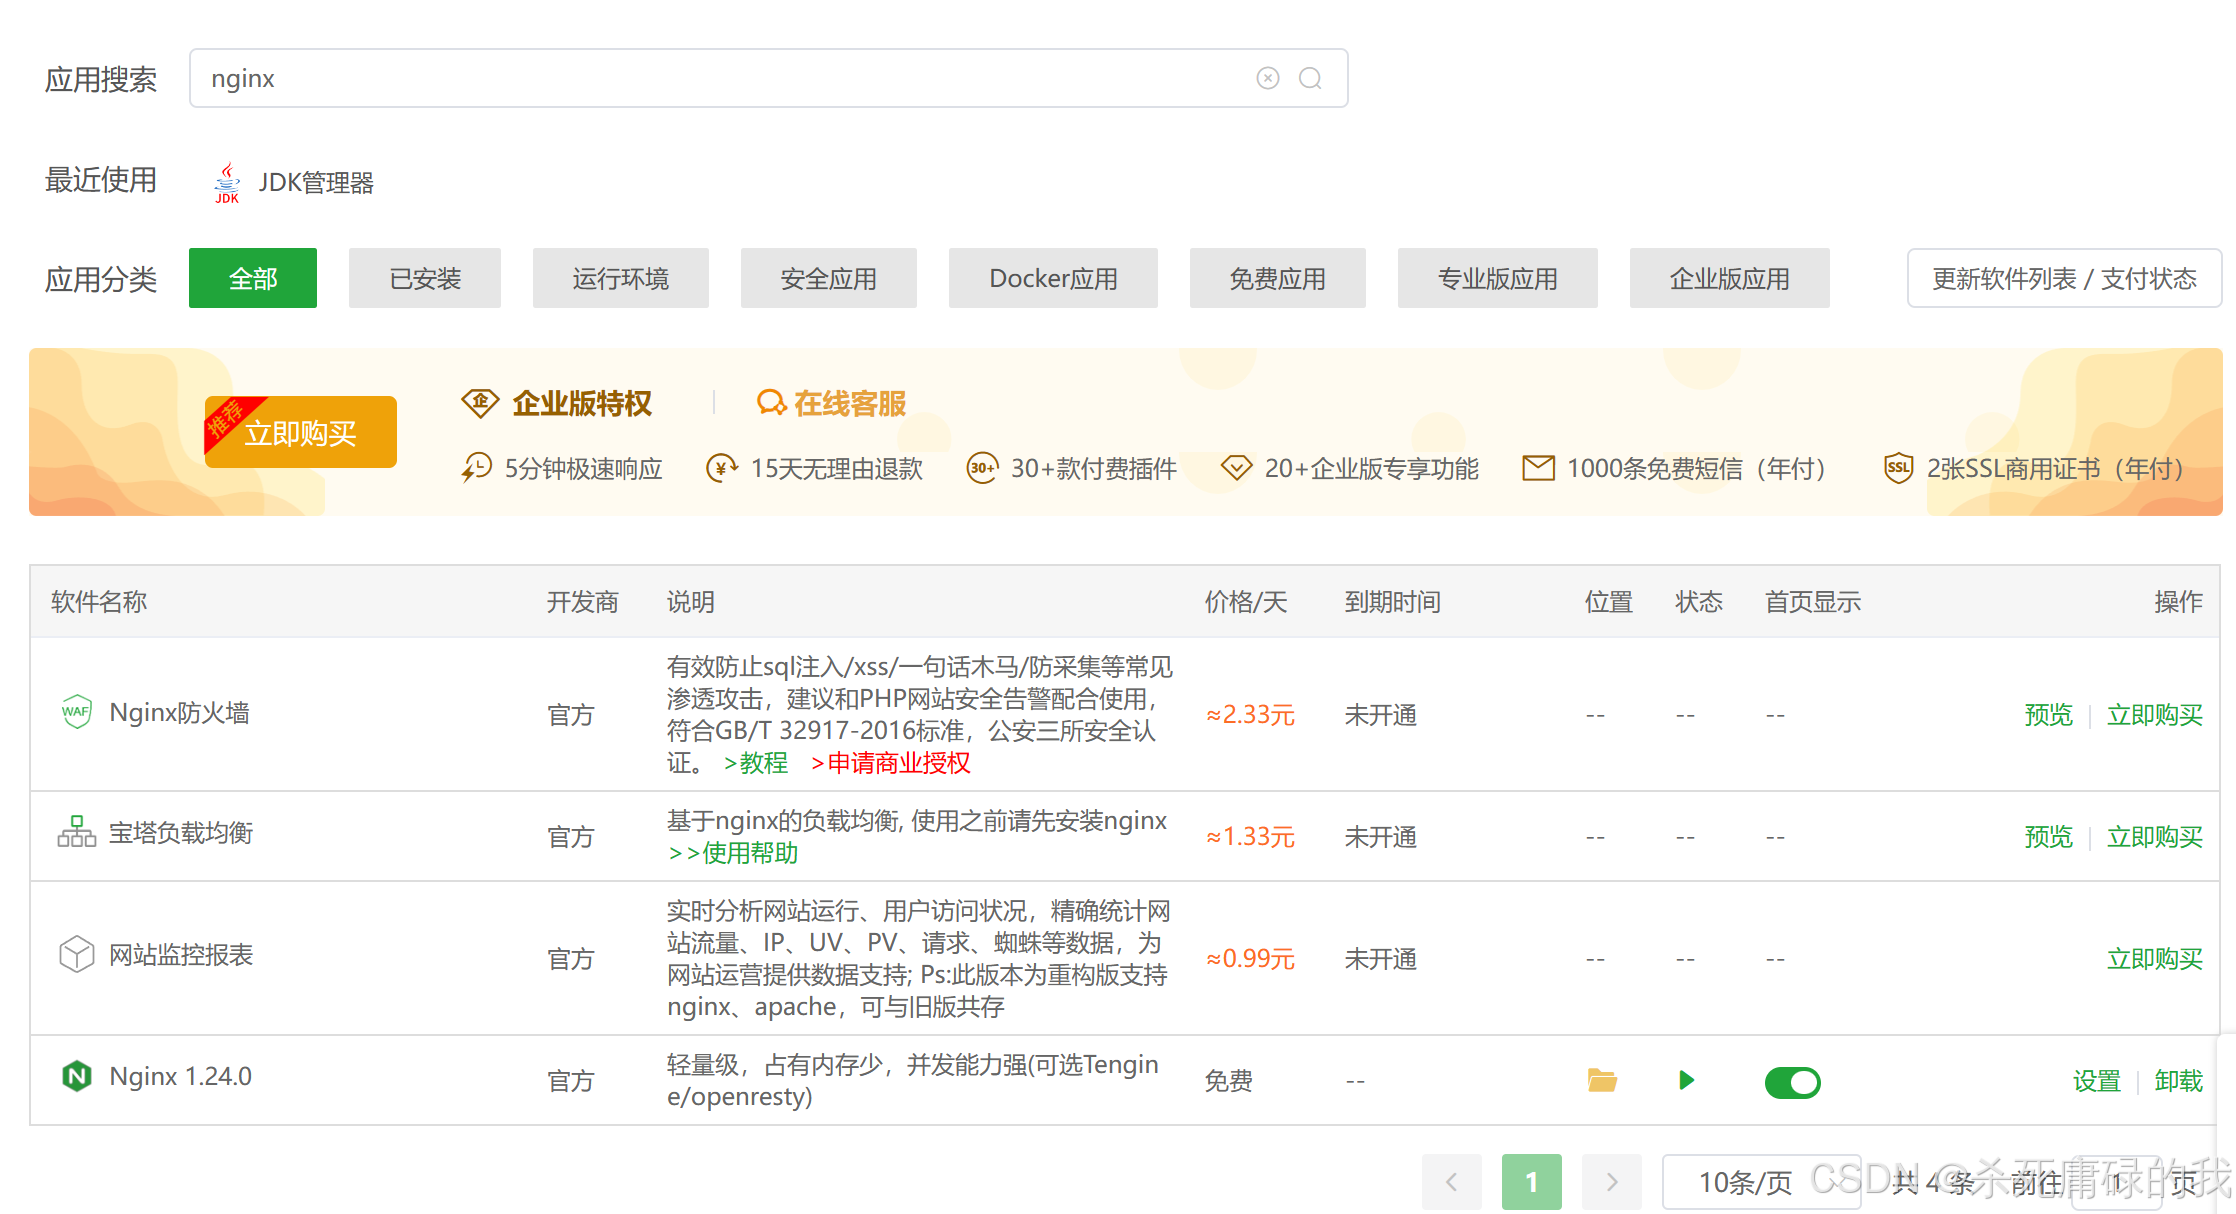Viewport: 2236px width, 1214px height.
Task: Click the 到期时间 column header
Action: [1392, 601]
